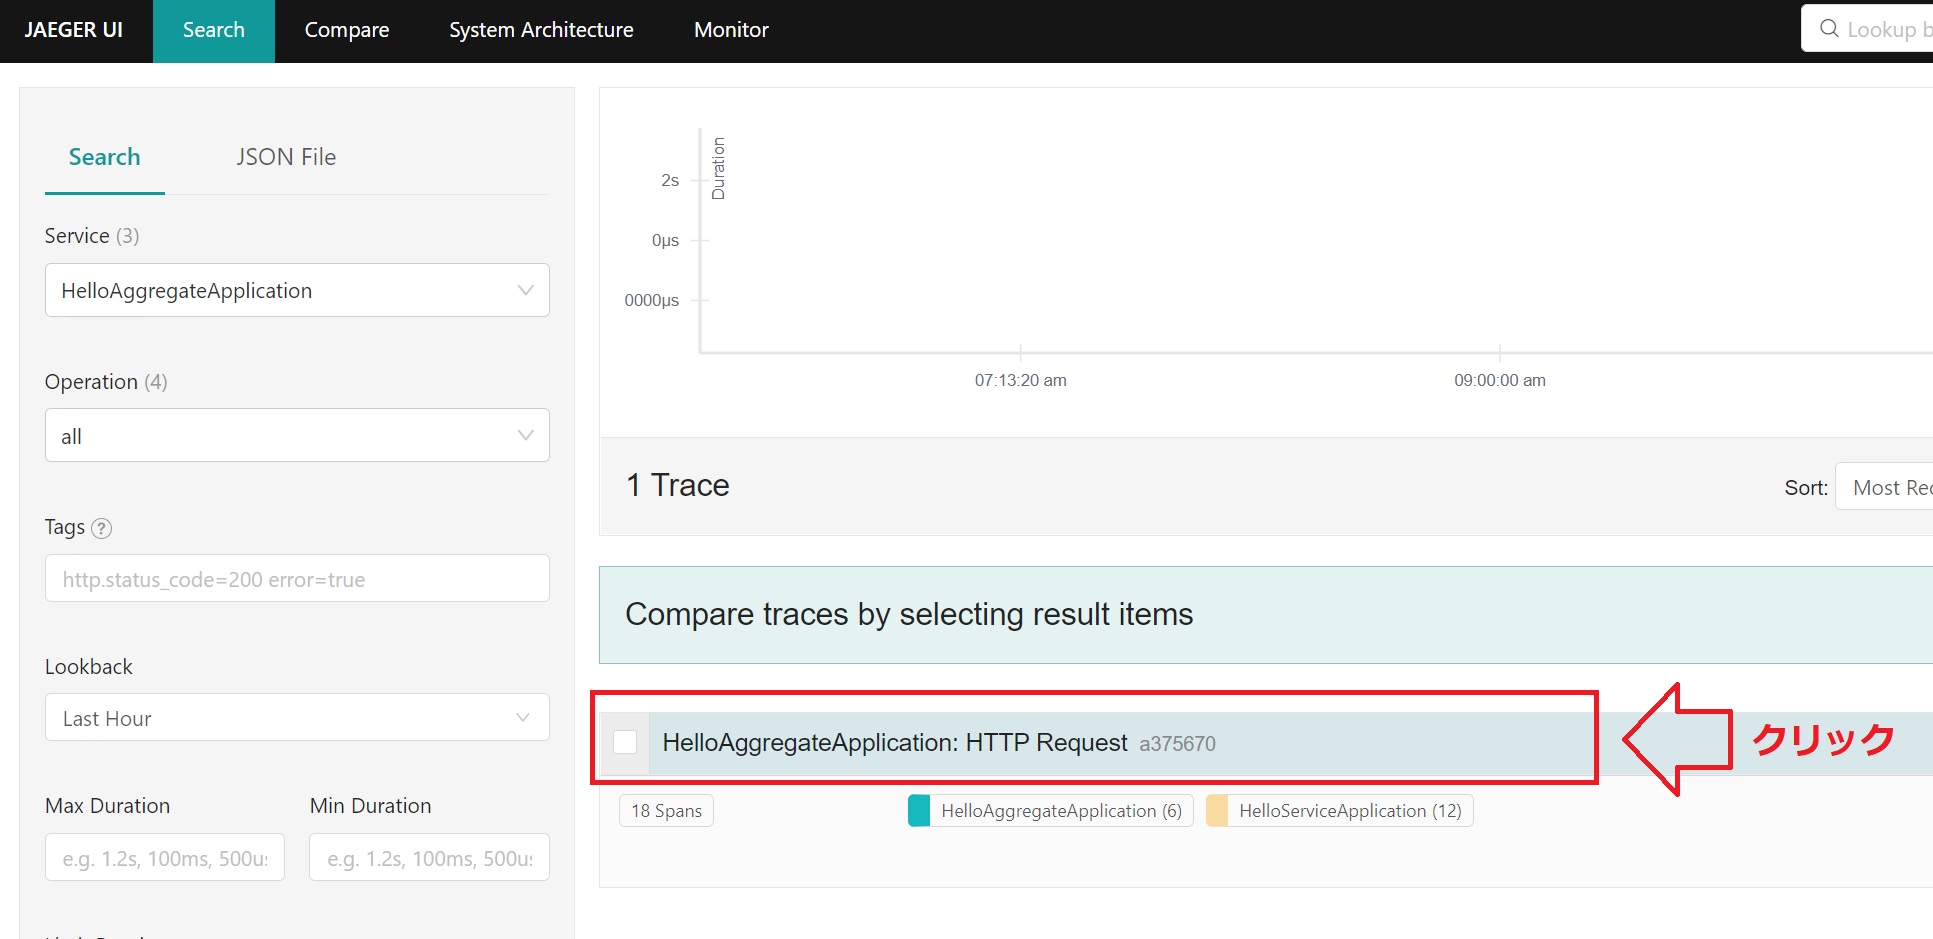
Task: Open HelloAggregateApplication: HTTP Request trace
Action: click(895, 743)
